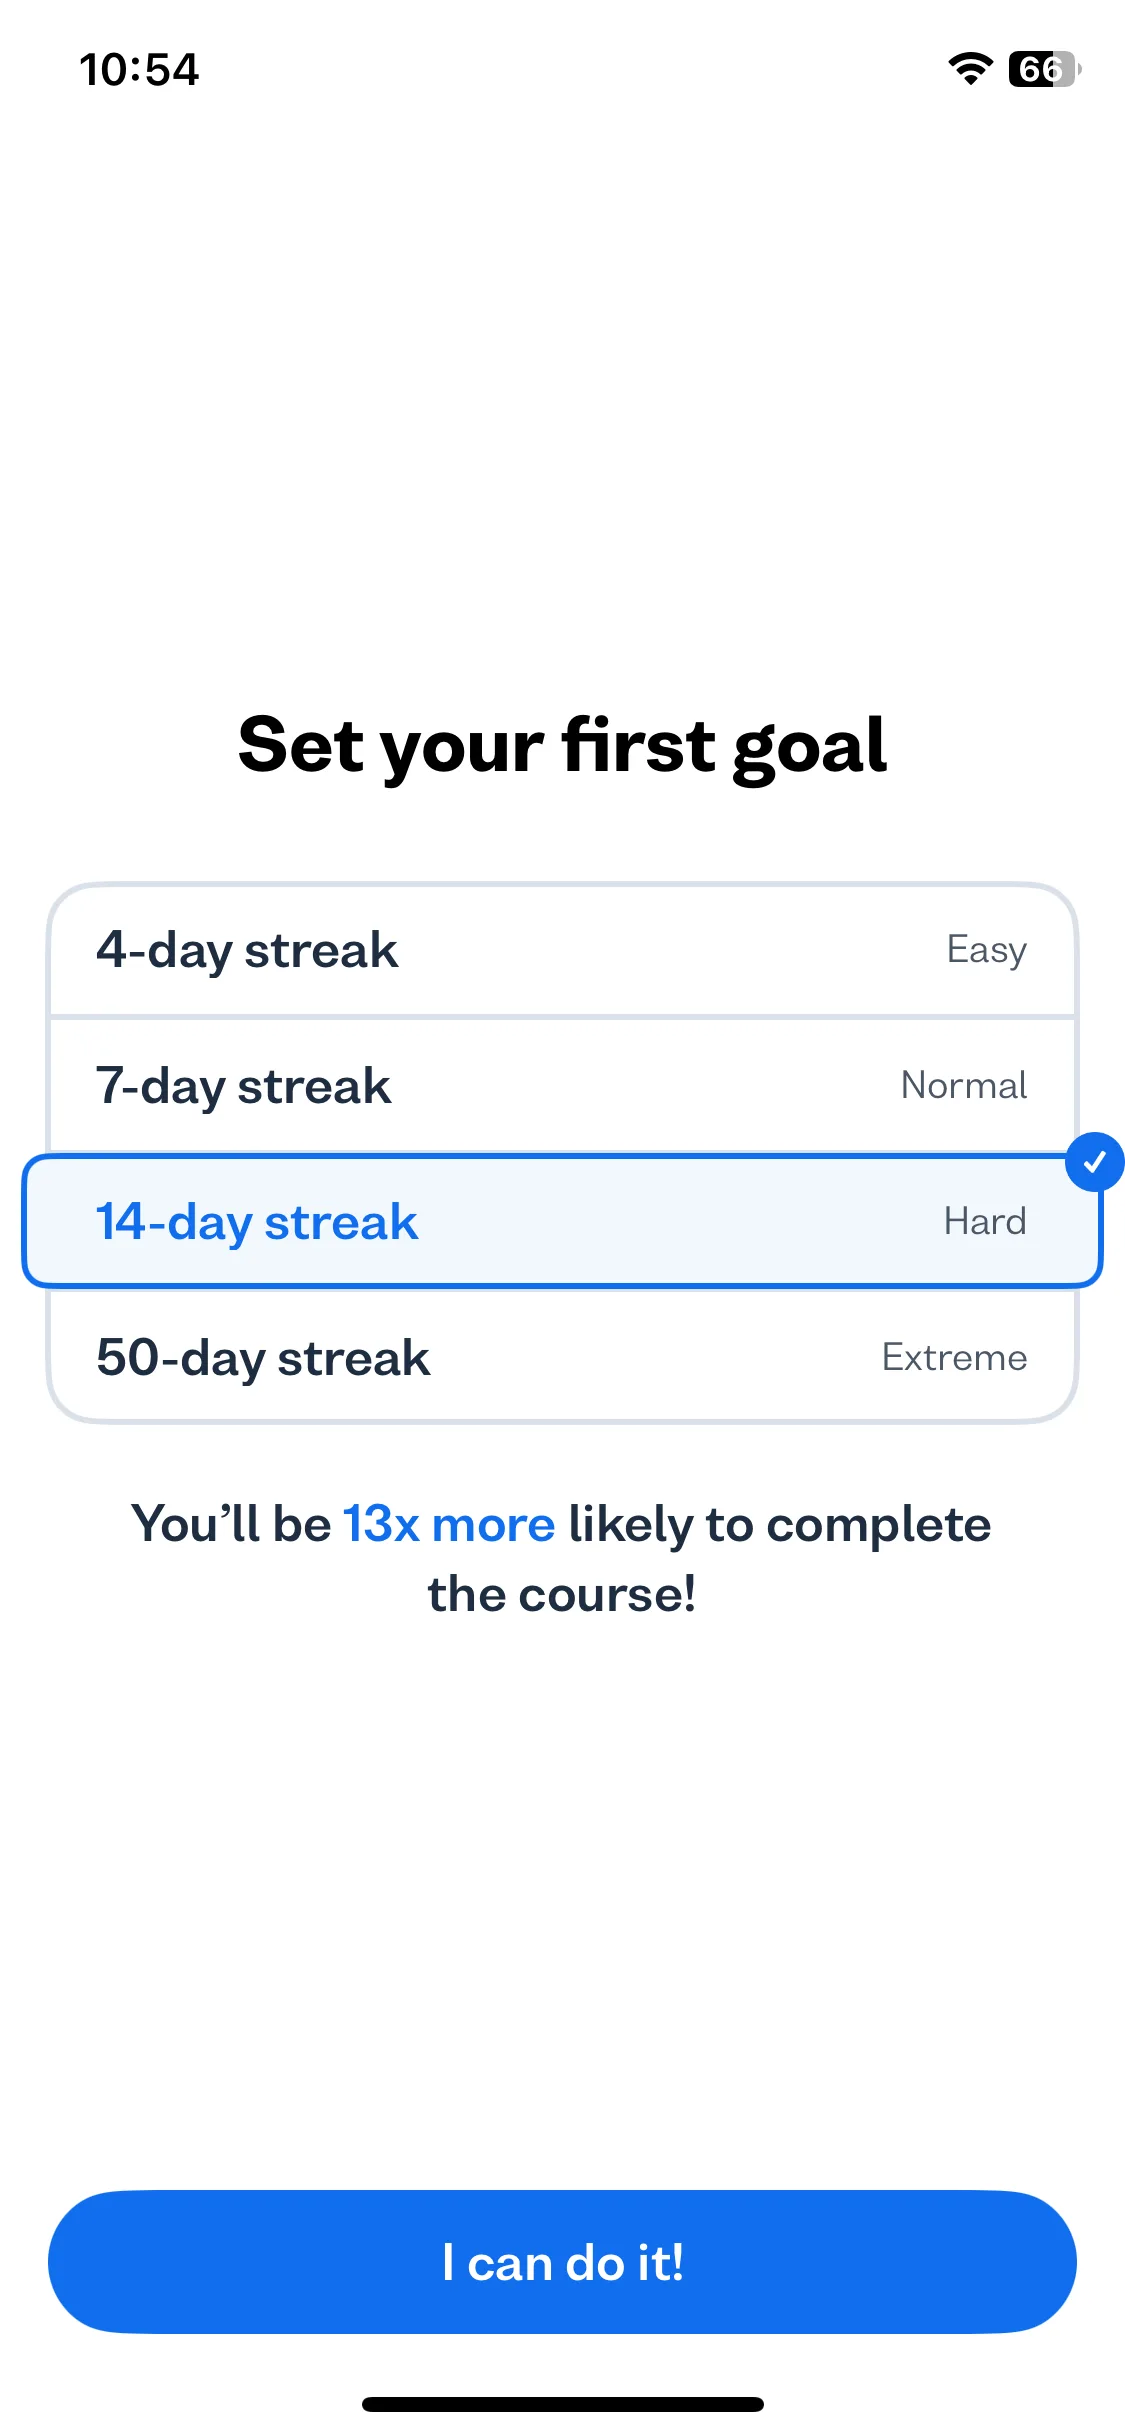The height and width of the screenshot is (2436, 1125).
Task: Tap the blue "13x more" text
Action: pos(449,1525)
